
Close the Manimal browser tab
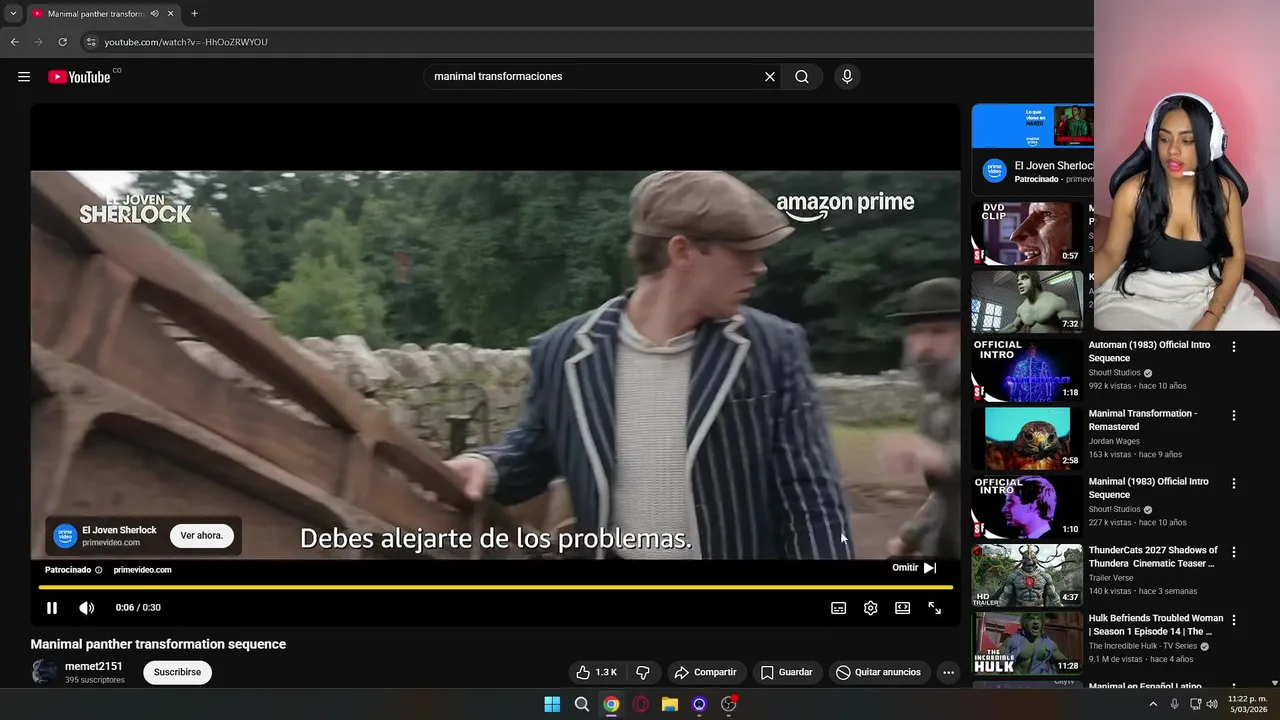tap(171, 14)
